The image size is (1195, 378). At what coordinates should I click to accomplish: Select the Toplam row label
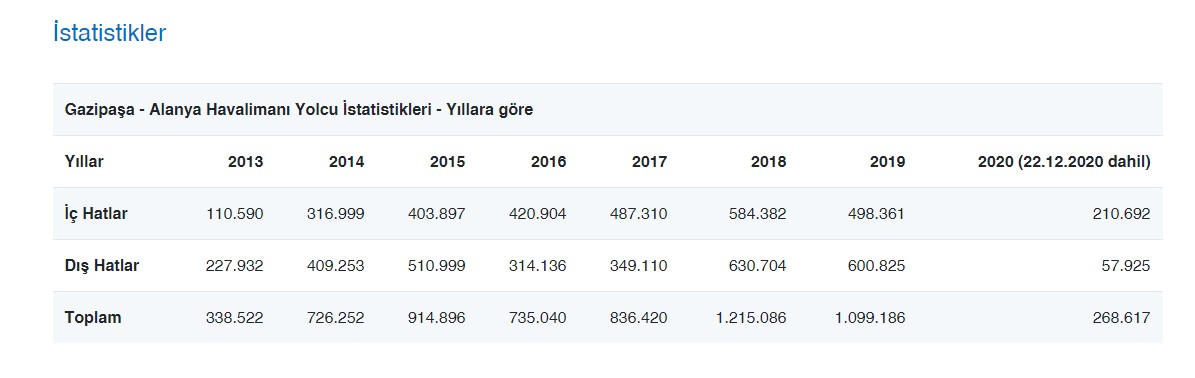[x=93, y=317]
